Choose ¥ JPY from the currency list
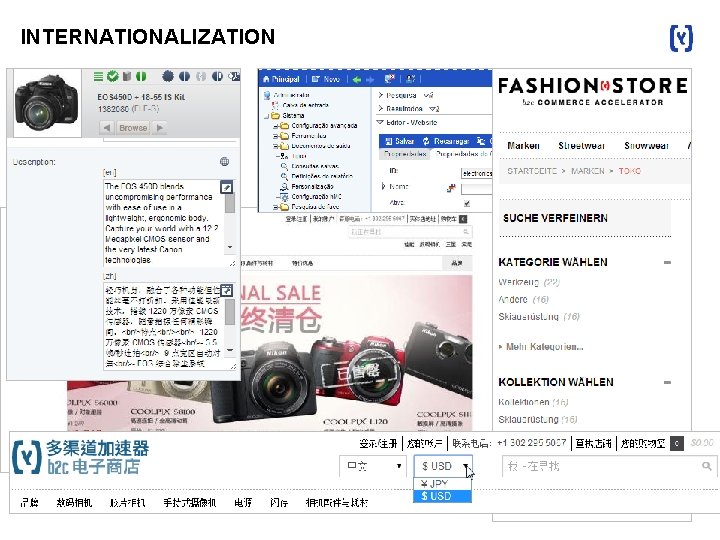Image resolution: width=720 pixels, height=540 pixels. pos(442,484)
